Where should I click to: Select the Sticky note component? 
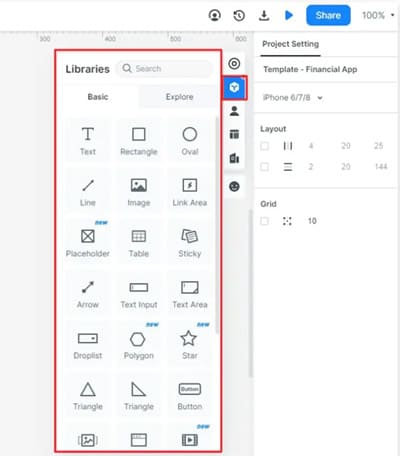point(190,243)
